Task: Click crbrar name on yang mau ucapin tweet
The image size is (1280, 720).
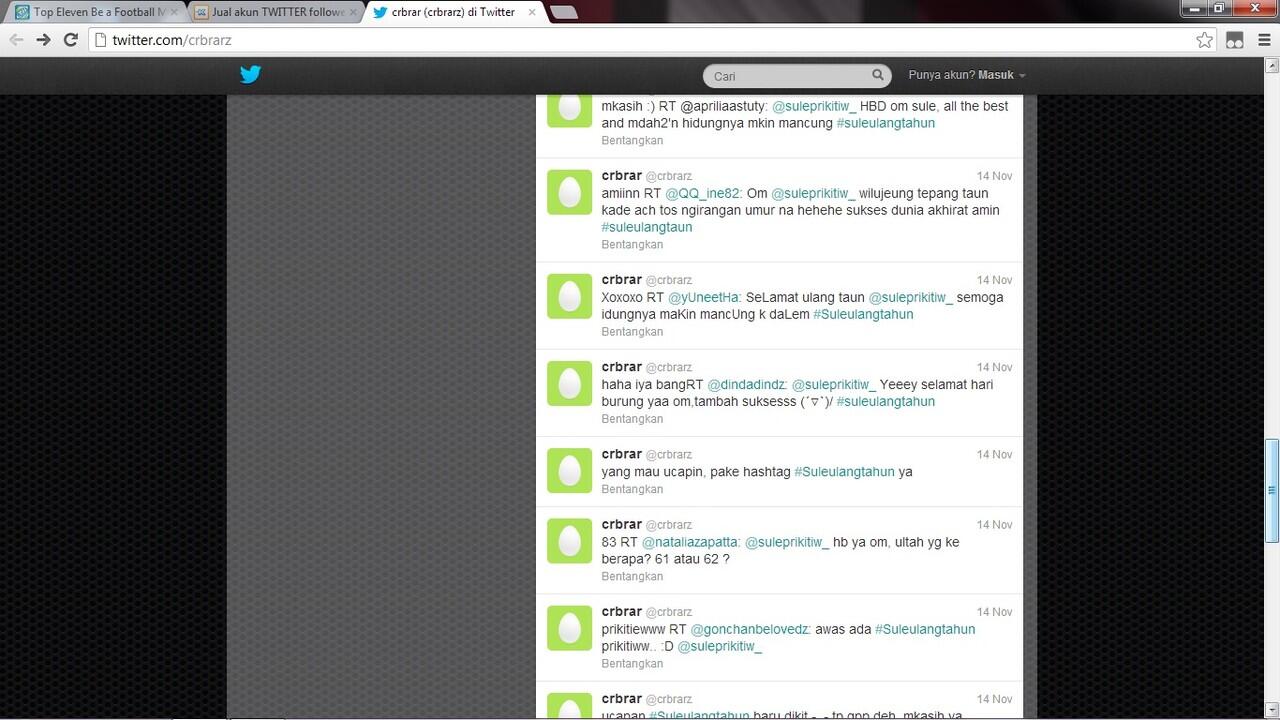Action: pyautogui.click(x=621, y=454)
